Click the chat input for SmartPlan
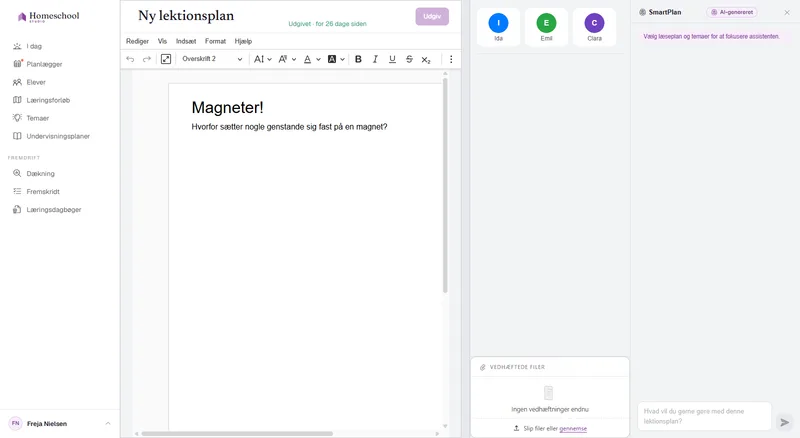The width and height of the screenshot is (800, 438). tap(704, 416)
